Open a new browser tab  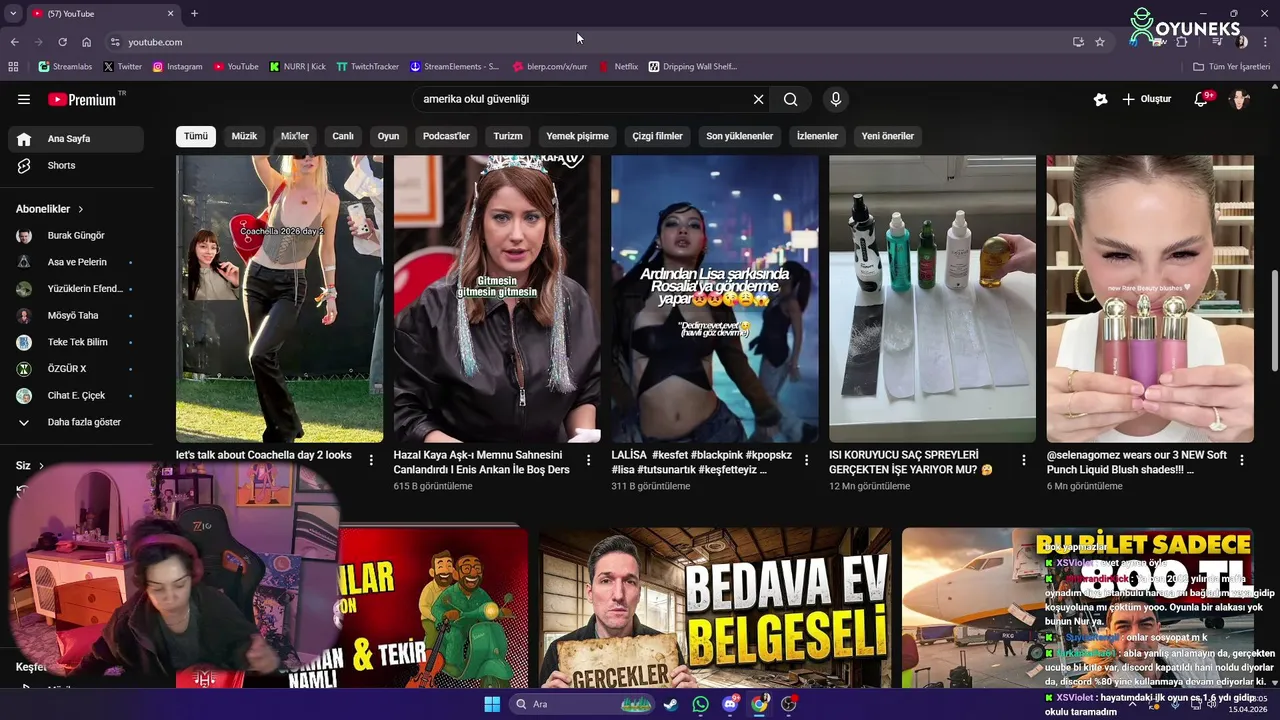[194, 13]
